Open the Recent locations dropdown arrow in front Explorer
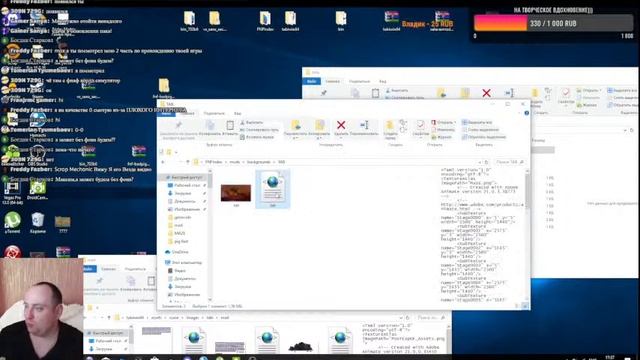 (180, 162)
